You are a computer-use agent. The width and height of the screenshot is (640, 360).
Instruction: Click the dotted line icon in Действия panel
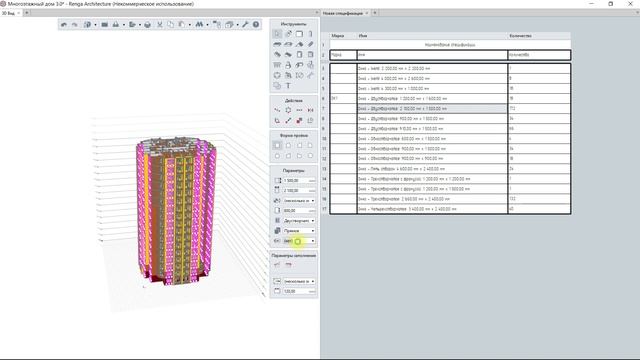tap(299, 110)
